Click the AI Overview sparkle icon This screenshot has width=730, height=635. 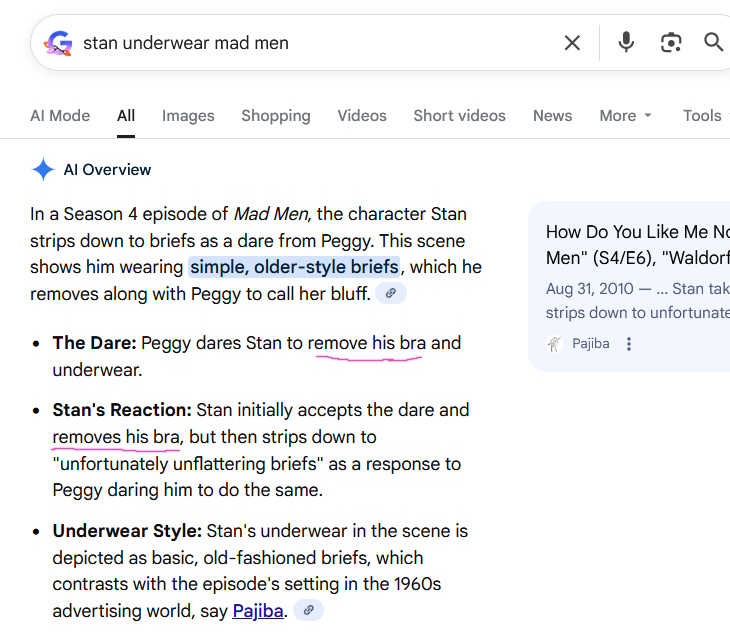43,169
